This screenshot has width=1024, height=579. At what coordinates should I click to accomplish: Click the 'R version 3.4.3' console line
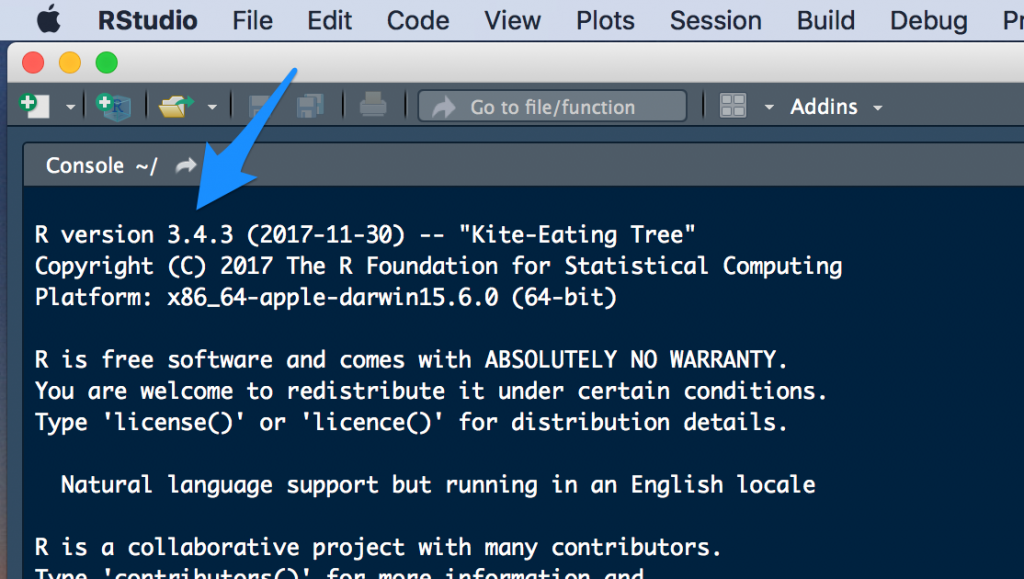pos(365,234)
